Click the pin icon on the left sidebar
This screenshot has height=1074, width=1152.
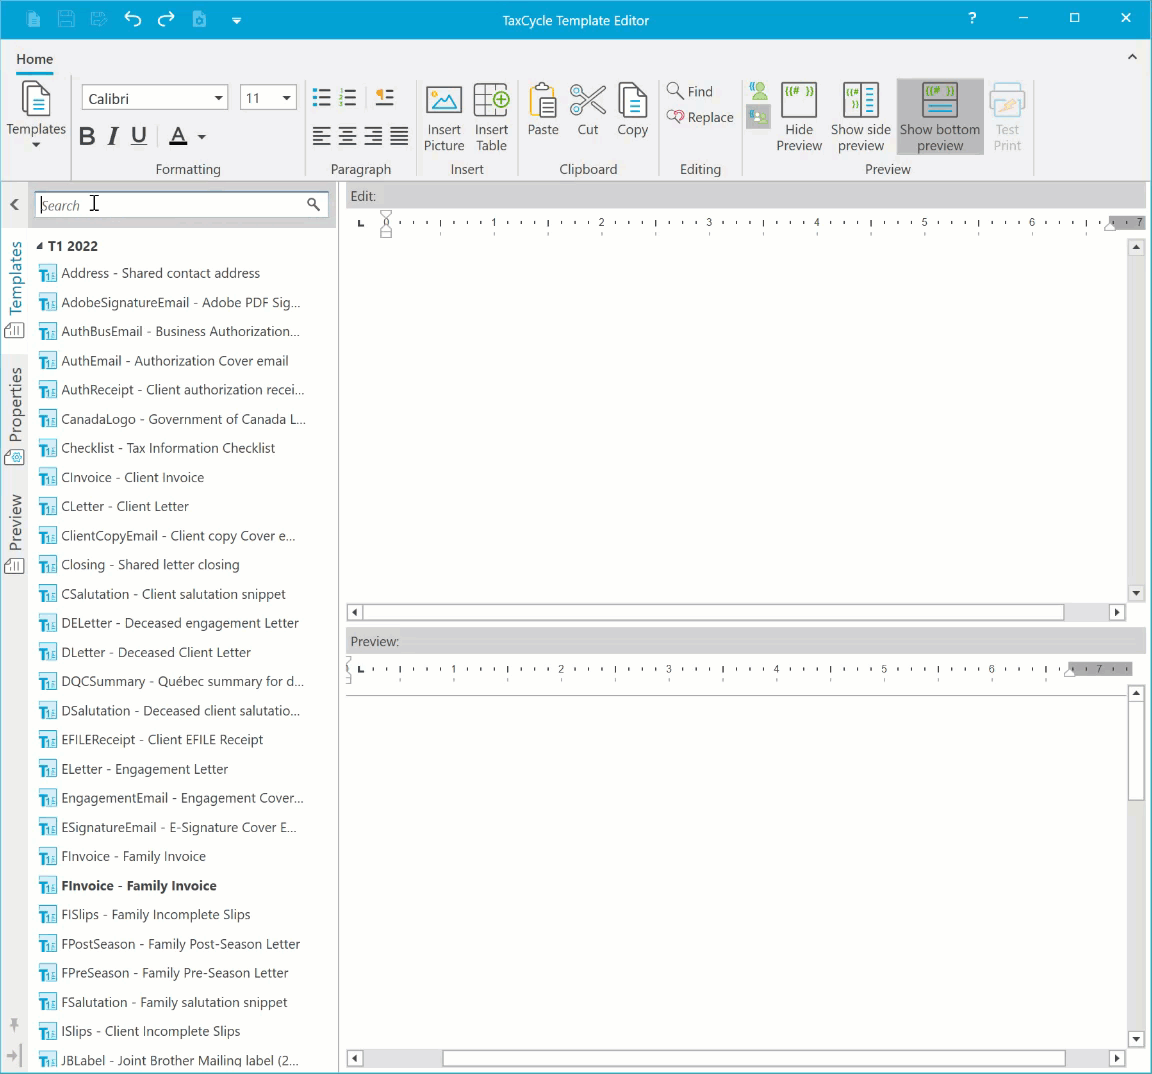[x=14, y=1025]
